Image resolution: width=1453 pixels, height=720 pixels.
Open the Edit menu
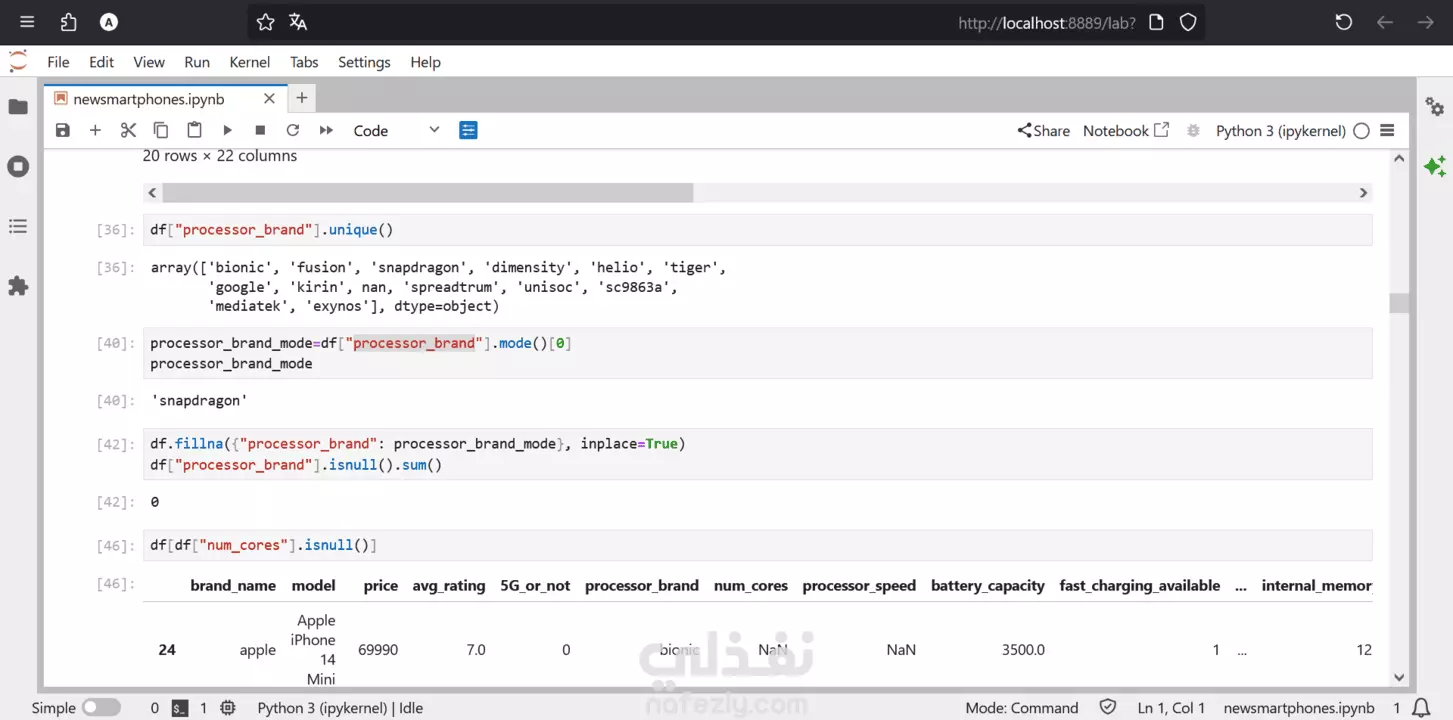coord(101,62)
